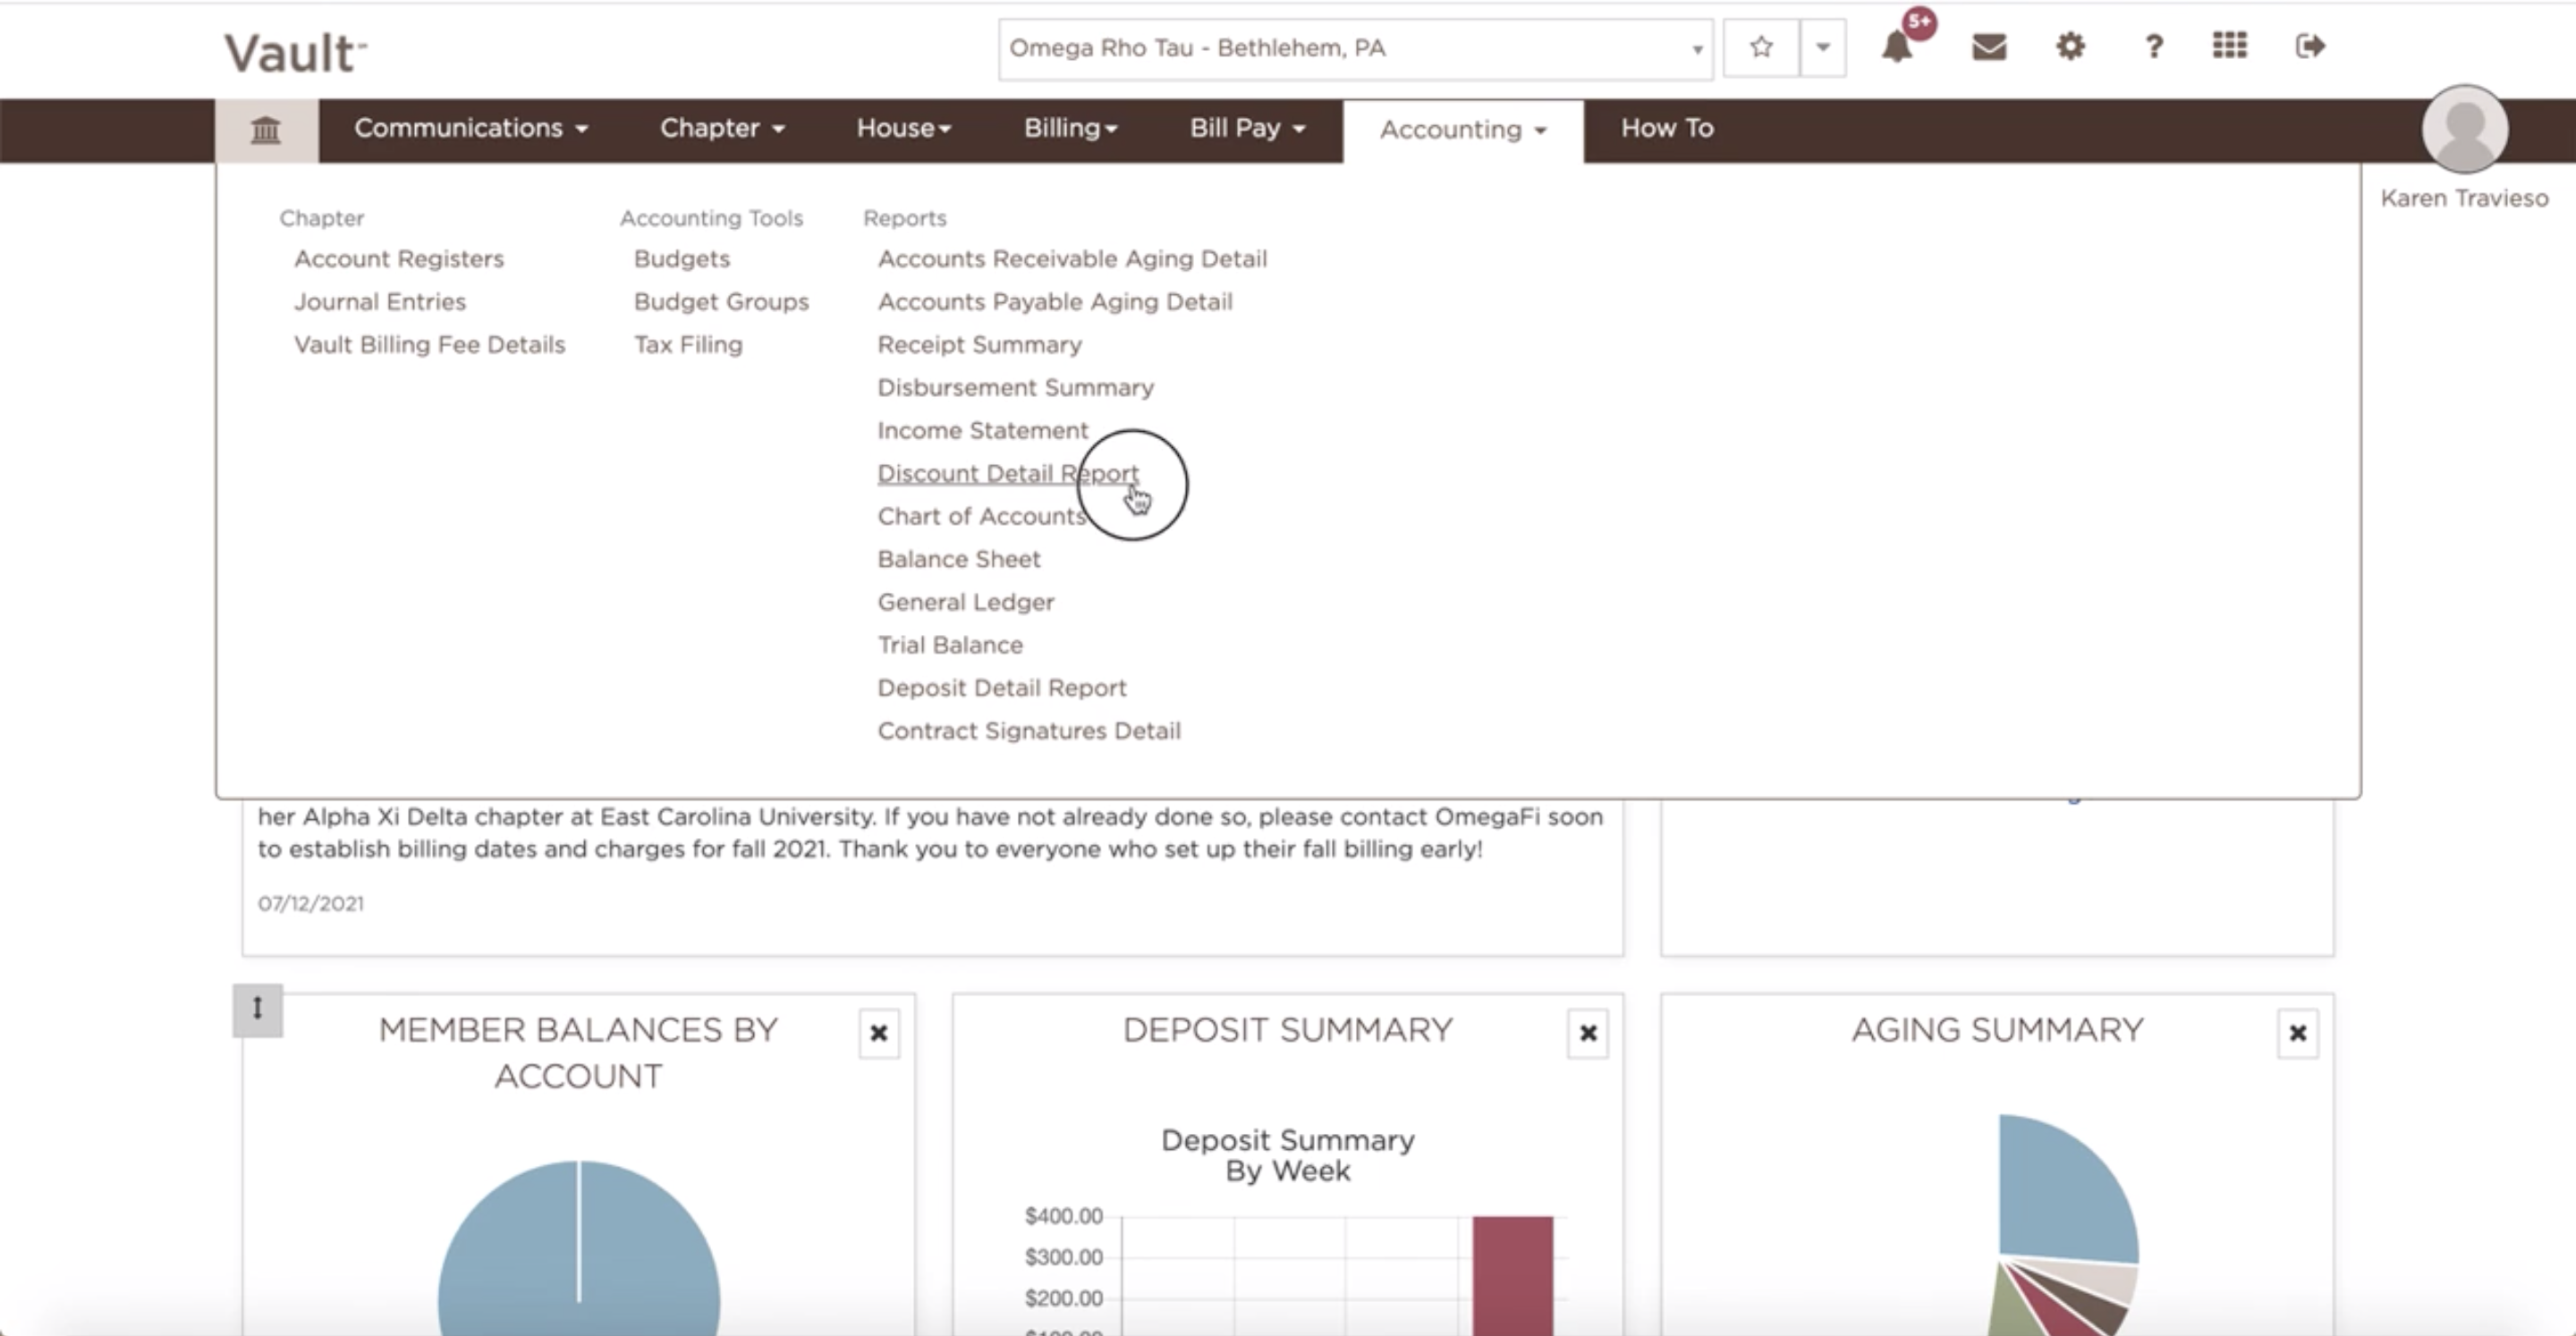This screenshot has width=2576, height=1336.
Task: Close the Deposit Summary widget
Action: click(1587, 1033)
